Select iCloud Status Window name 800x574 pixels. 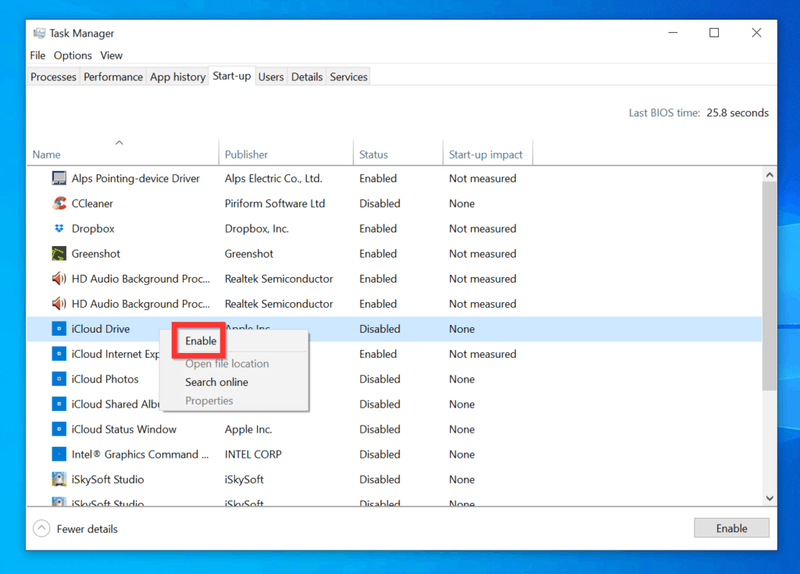coord(124,429)
